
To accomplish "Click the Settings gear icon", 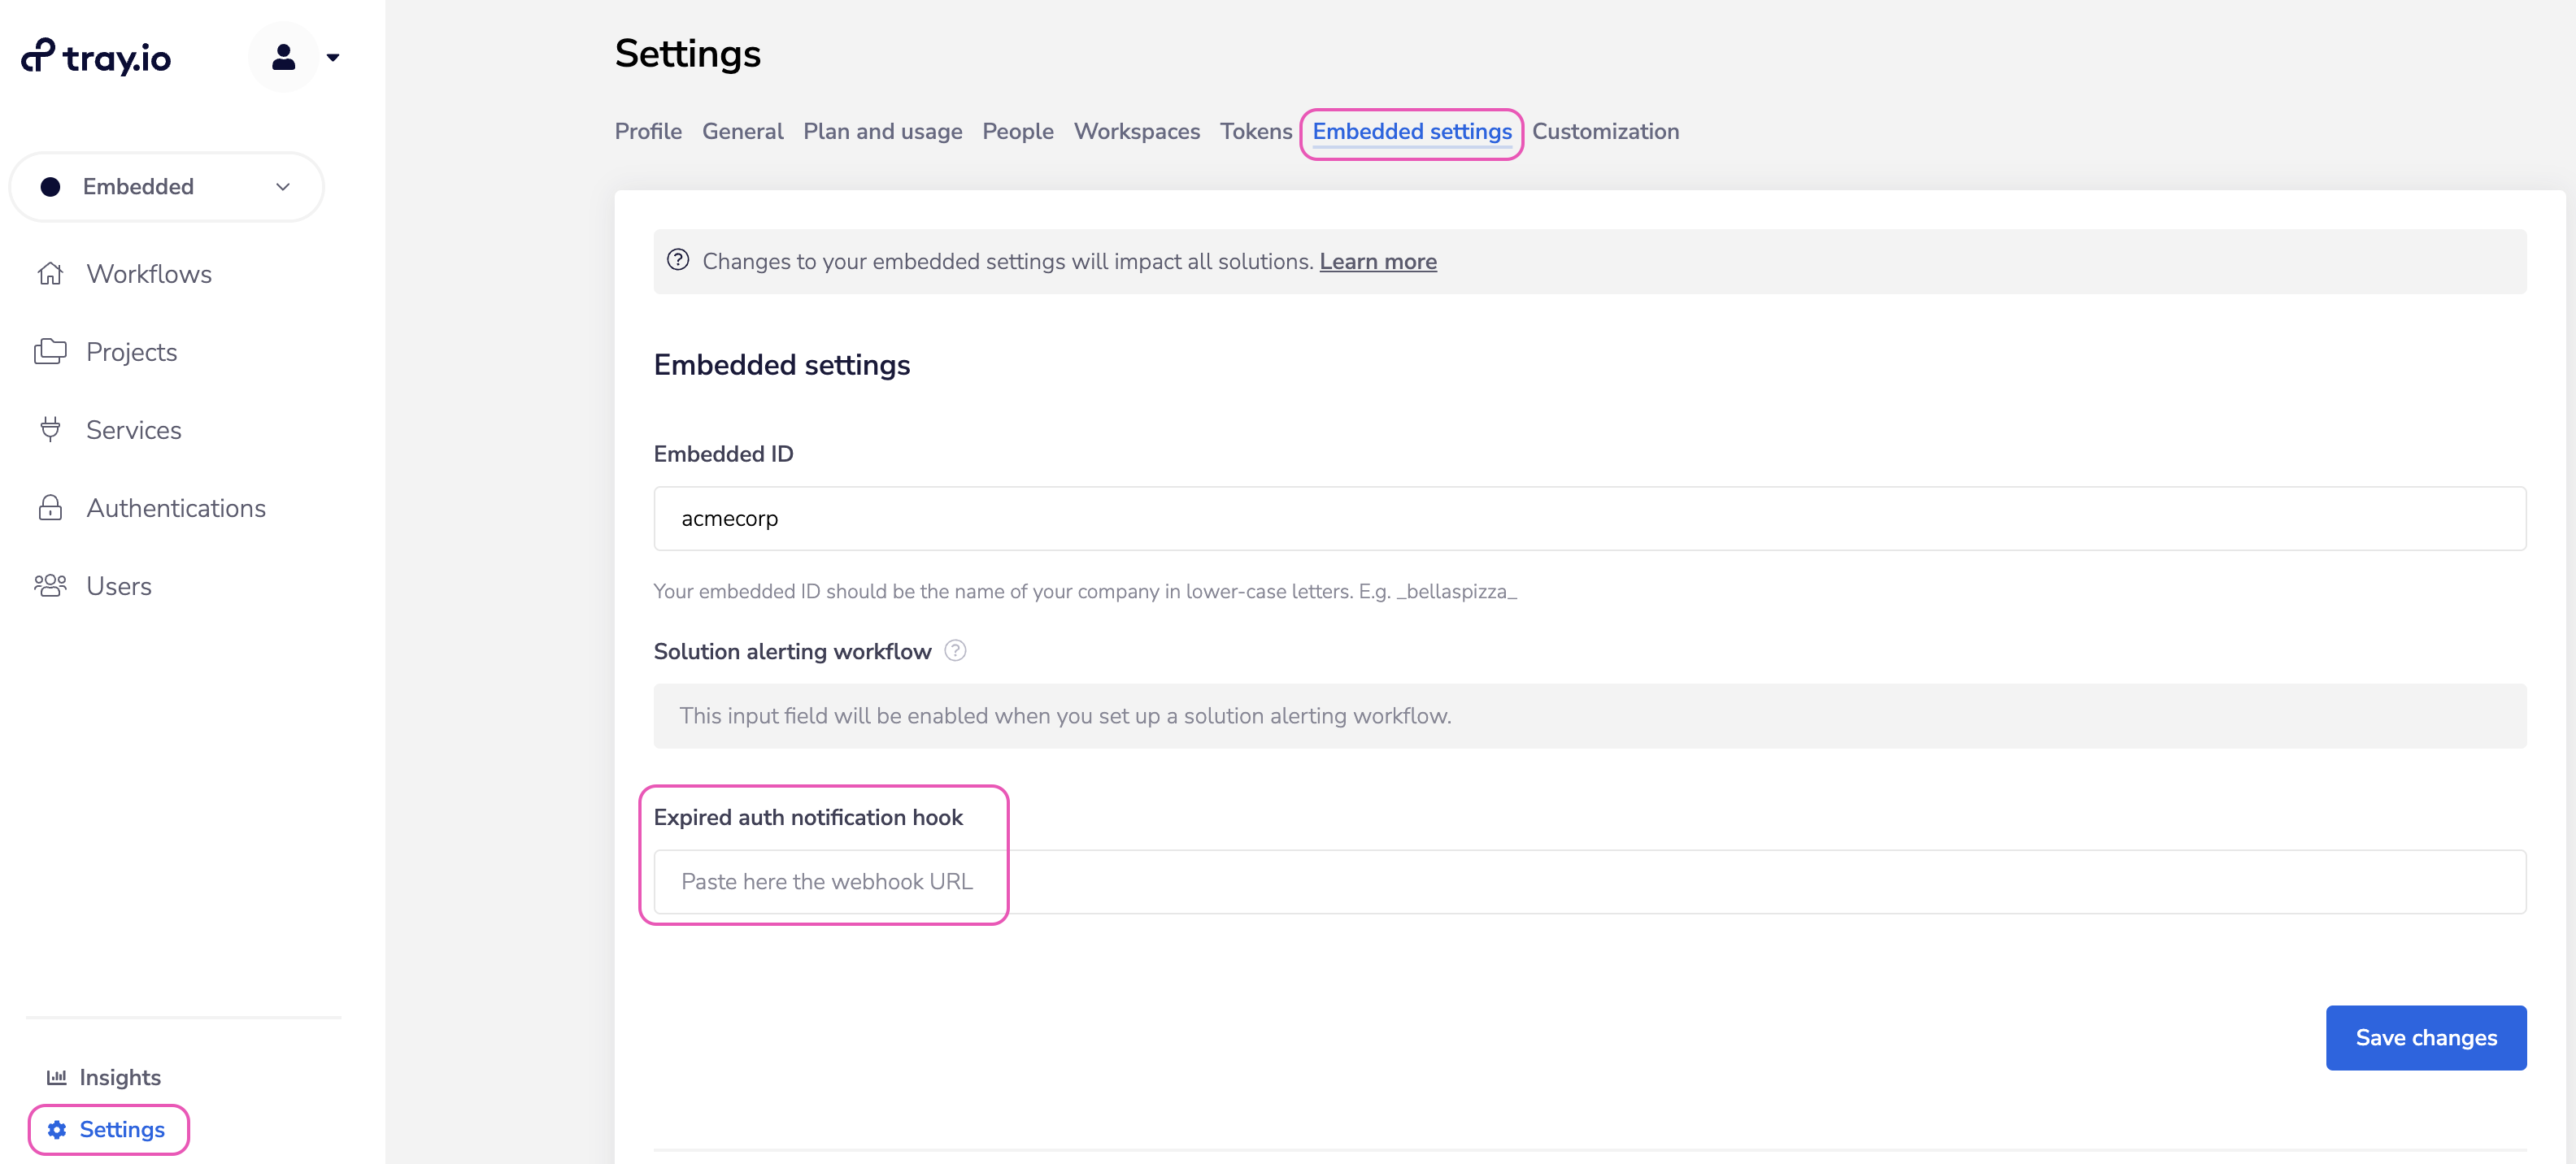I will (56, 1130).
